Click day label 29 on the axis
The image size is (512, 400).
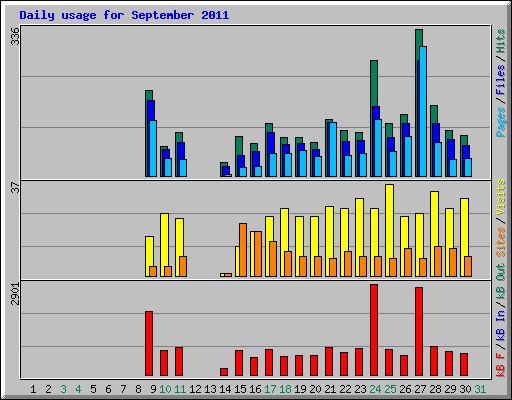(450, 389)
